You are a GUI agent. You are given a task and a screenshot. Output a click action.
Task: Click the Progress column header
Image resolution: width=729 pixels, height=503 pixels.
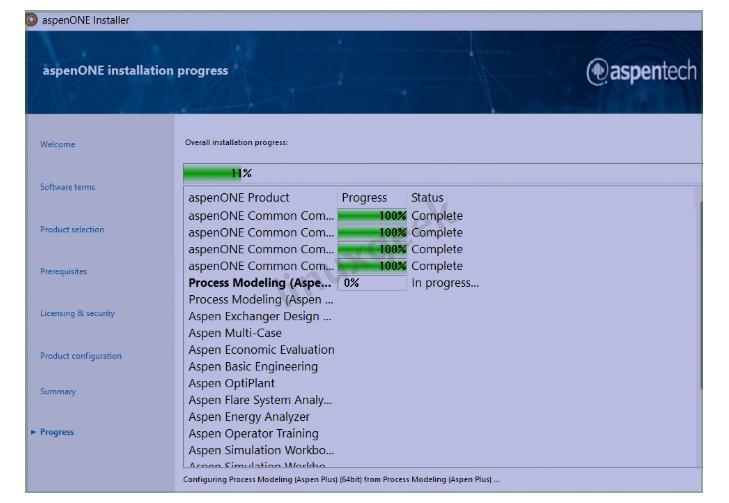click(x=364, y=198)
